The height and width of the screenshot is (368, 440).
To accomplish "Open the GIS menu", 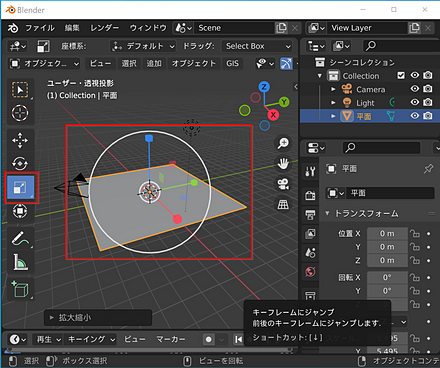I will click(x=232, y=63).
